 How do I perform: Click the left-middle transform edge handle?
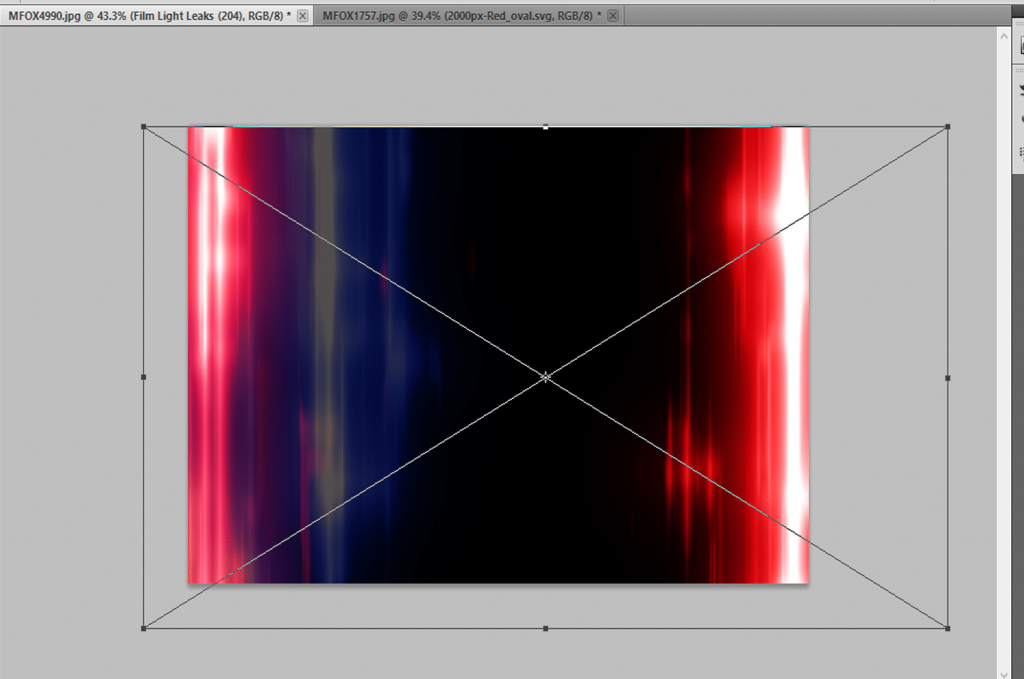click(144, 377)
